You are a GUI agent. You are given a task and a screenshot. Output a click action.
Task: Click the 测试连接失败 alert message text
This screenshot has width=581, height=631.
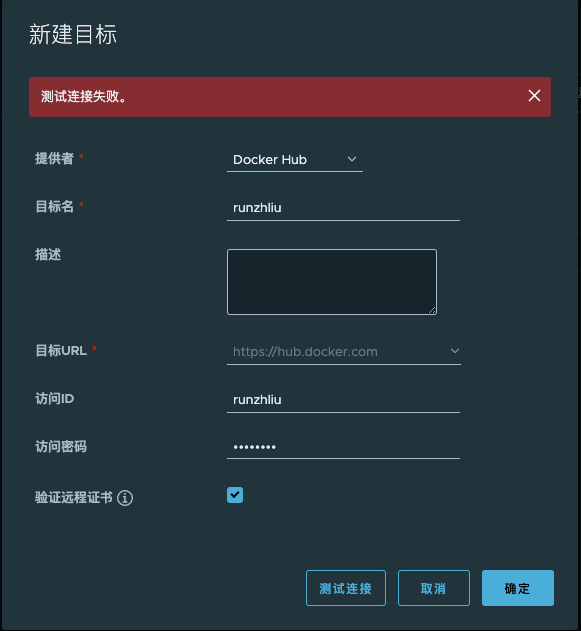(x=83, y=97)
